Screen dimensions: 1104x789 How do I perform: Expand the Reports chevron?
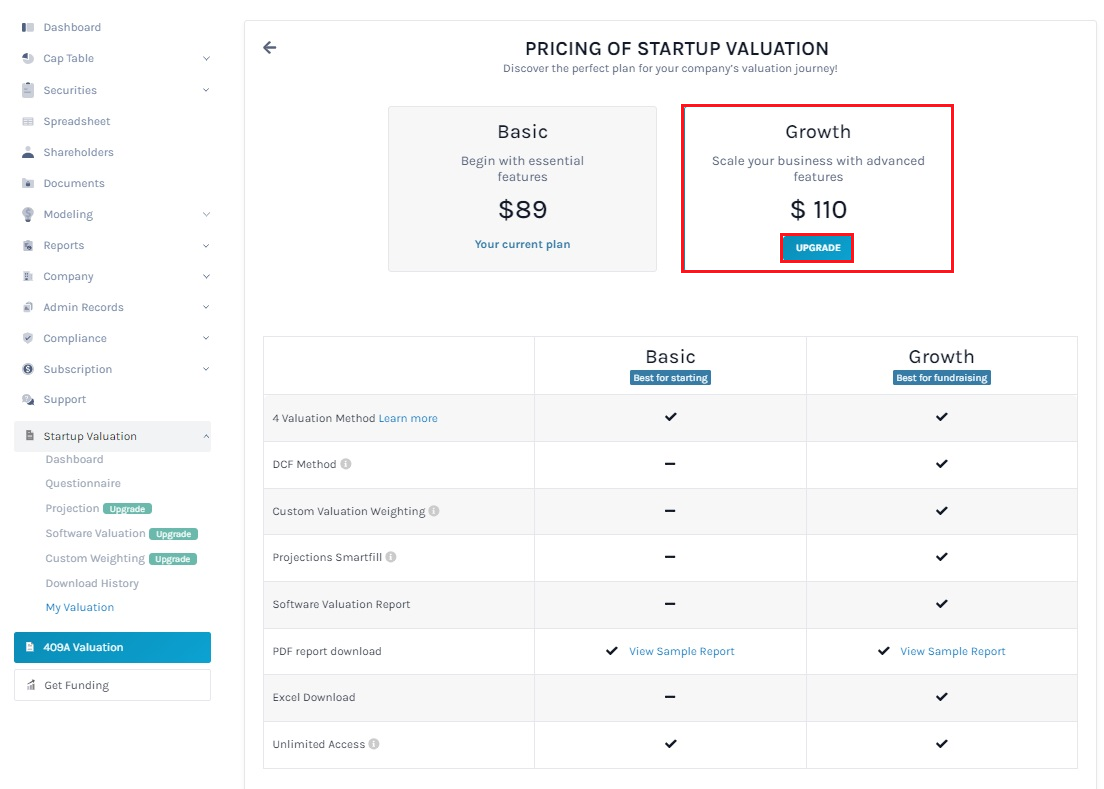pos(206,245)
